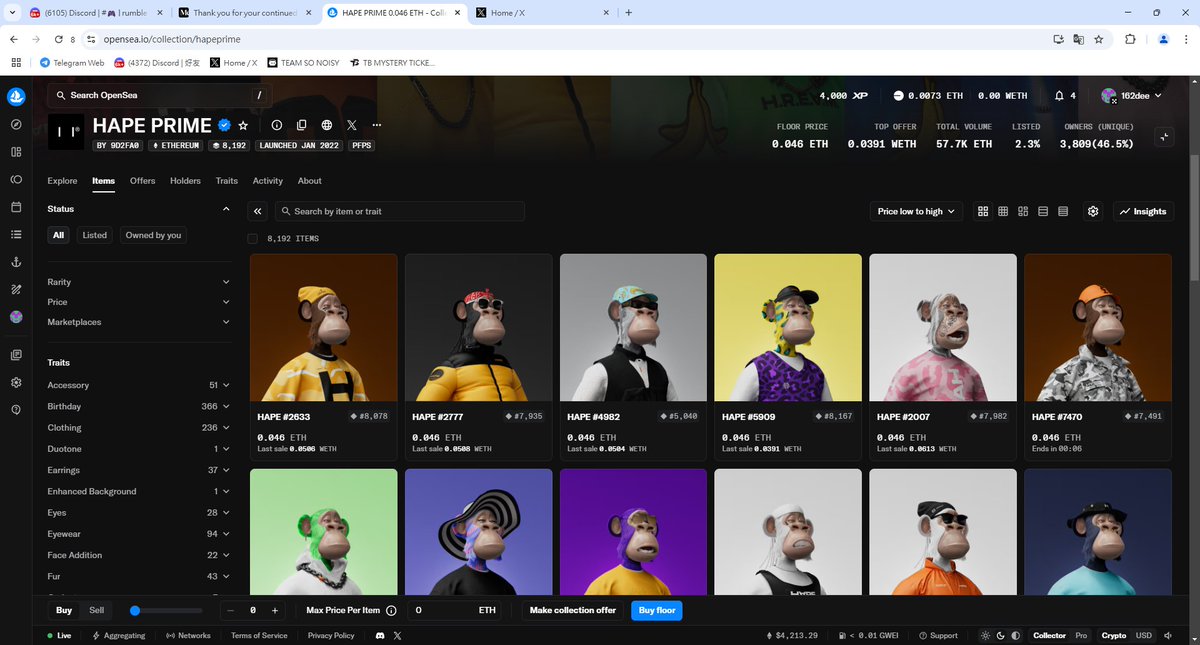Open the HAPE #2777 item card

[x=479, y=357]
